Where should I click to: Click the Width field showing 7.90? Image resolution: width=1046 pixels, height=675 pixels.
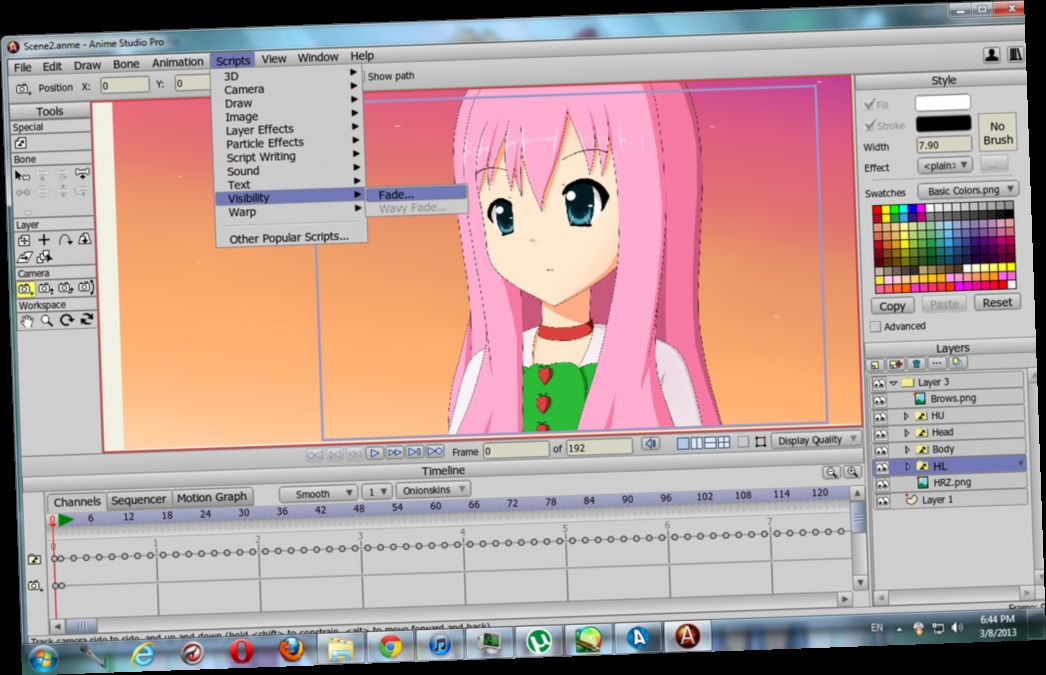pyautogui.click(x=944, y=144)
